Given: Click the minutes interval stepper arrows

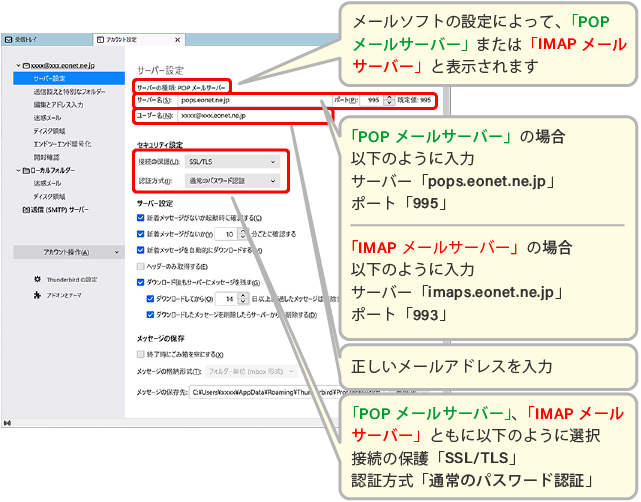Looking at the screenshot, I should pyautogui.click(x=243, y=234).
